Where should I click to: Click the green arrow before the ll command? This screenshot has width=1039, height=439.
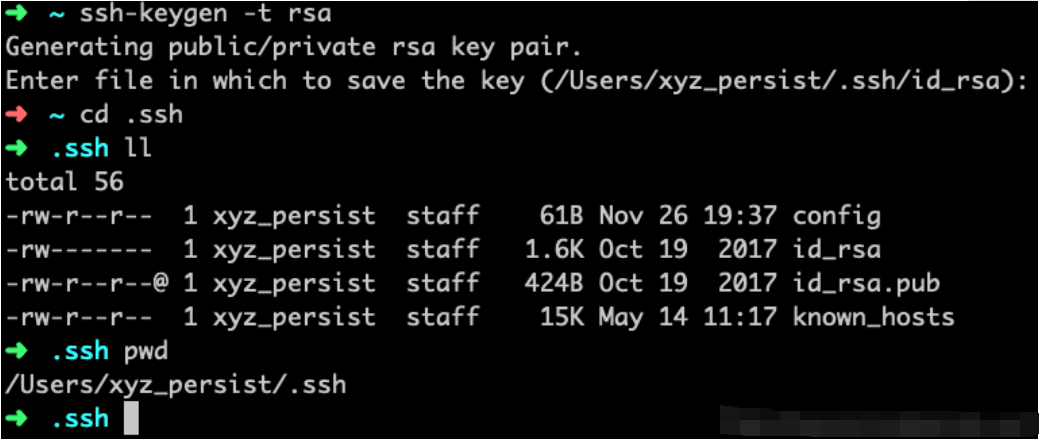point(18,148)
